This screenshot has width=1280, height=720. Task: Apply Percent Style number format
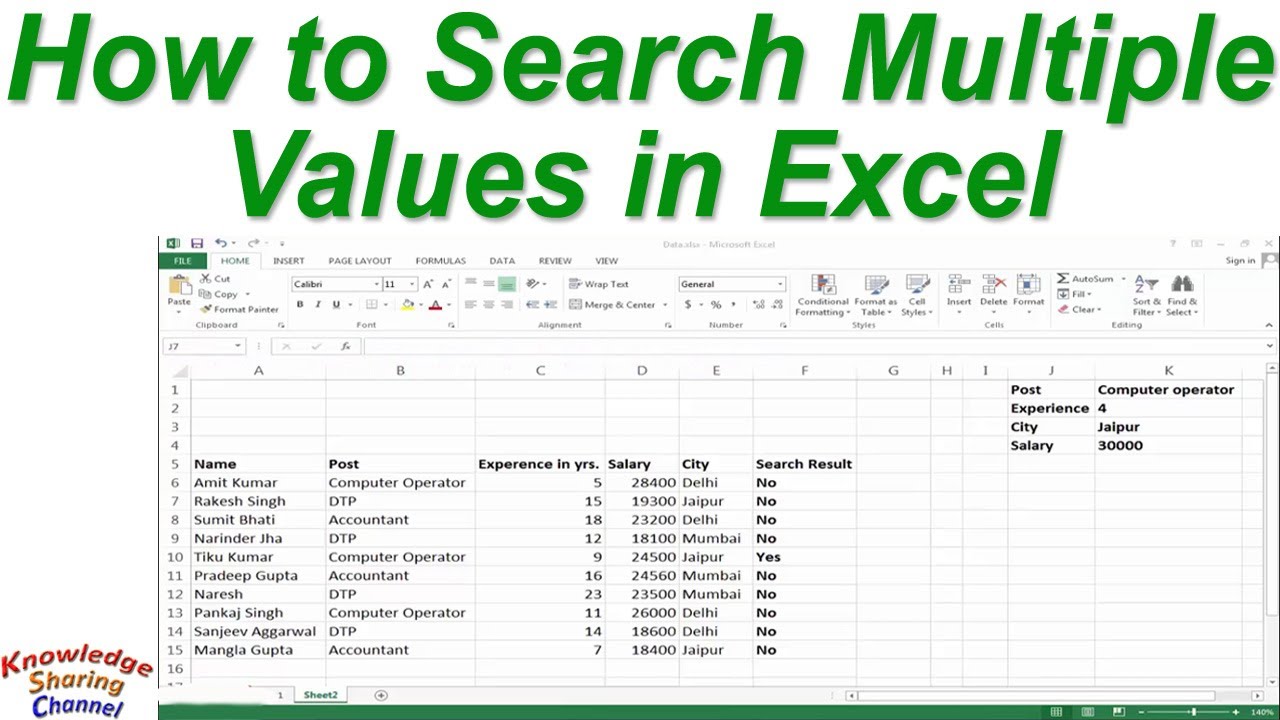tap(716, 305)
